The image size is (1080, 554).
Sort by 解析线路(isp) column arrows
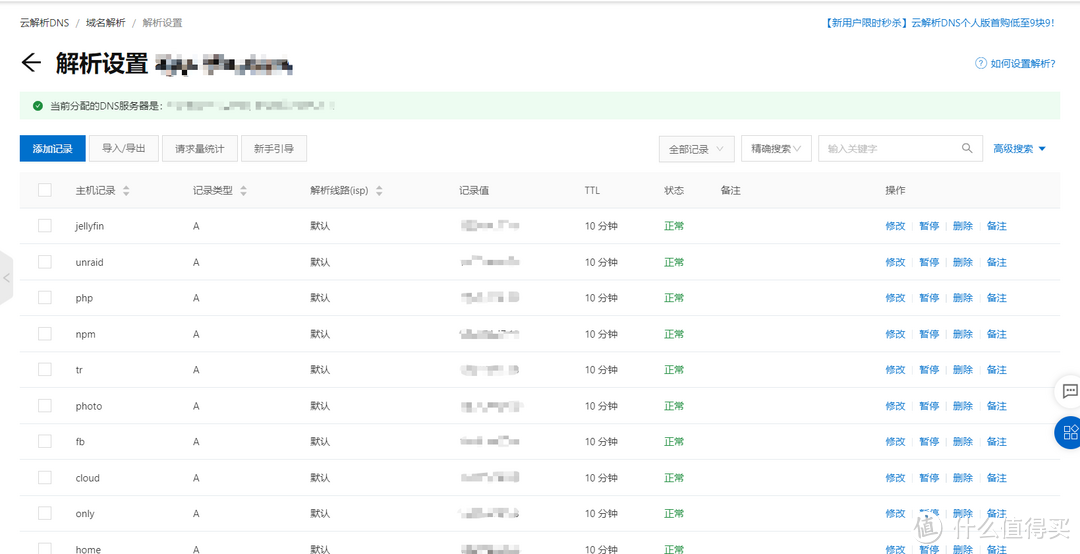click(x=379, y=191)
